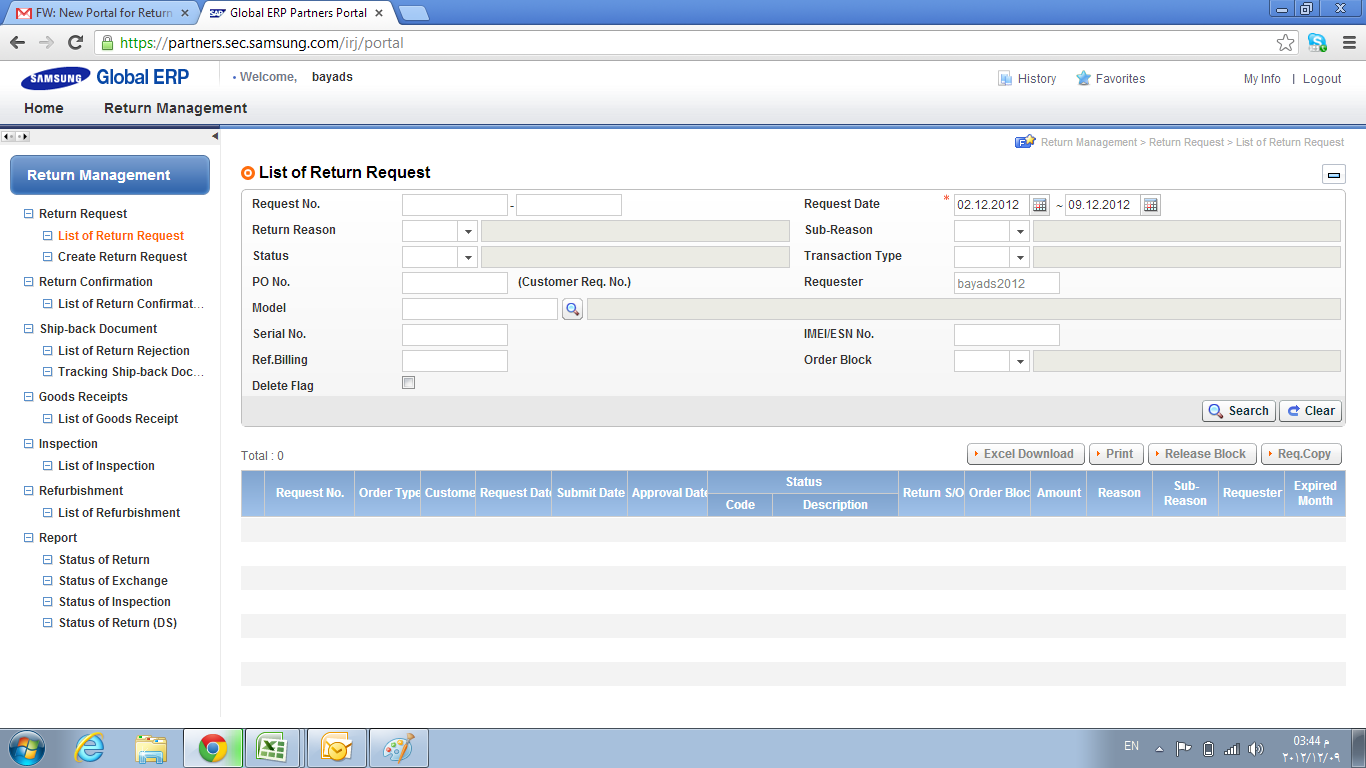
Task: Click the Ref.Billing input field
Action: point(455,361)
